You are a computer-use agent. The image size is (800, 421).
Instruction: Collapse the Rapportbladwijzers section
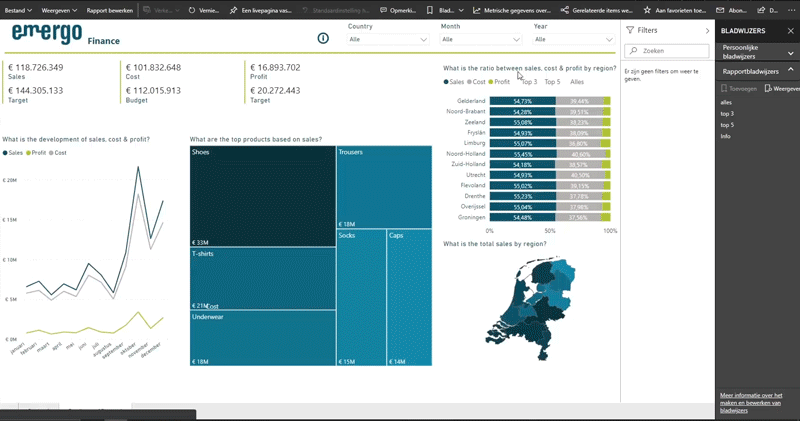point(790,71)
